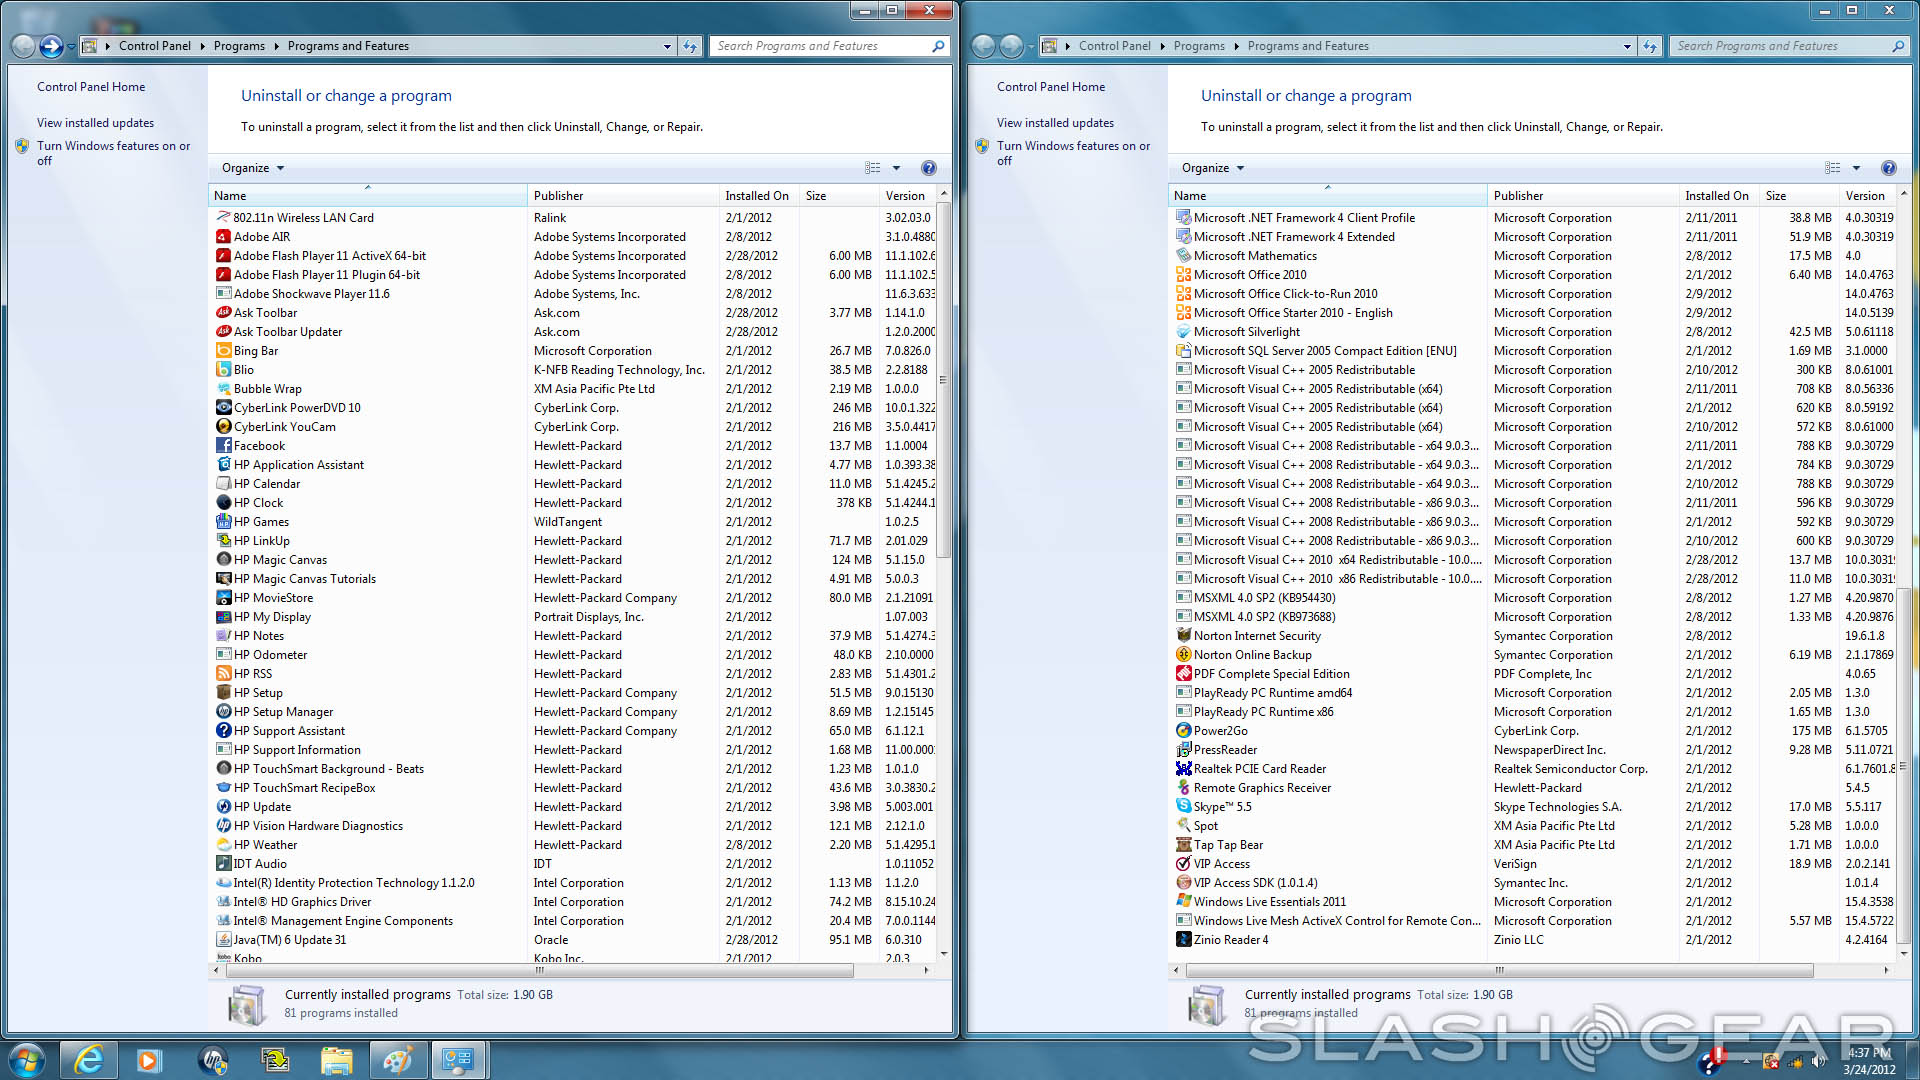Viewport: 1920px width, 1080px height.
Task: Click the refresh icon beside left address bar
Action: pos(690,46)
